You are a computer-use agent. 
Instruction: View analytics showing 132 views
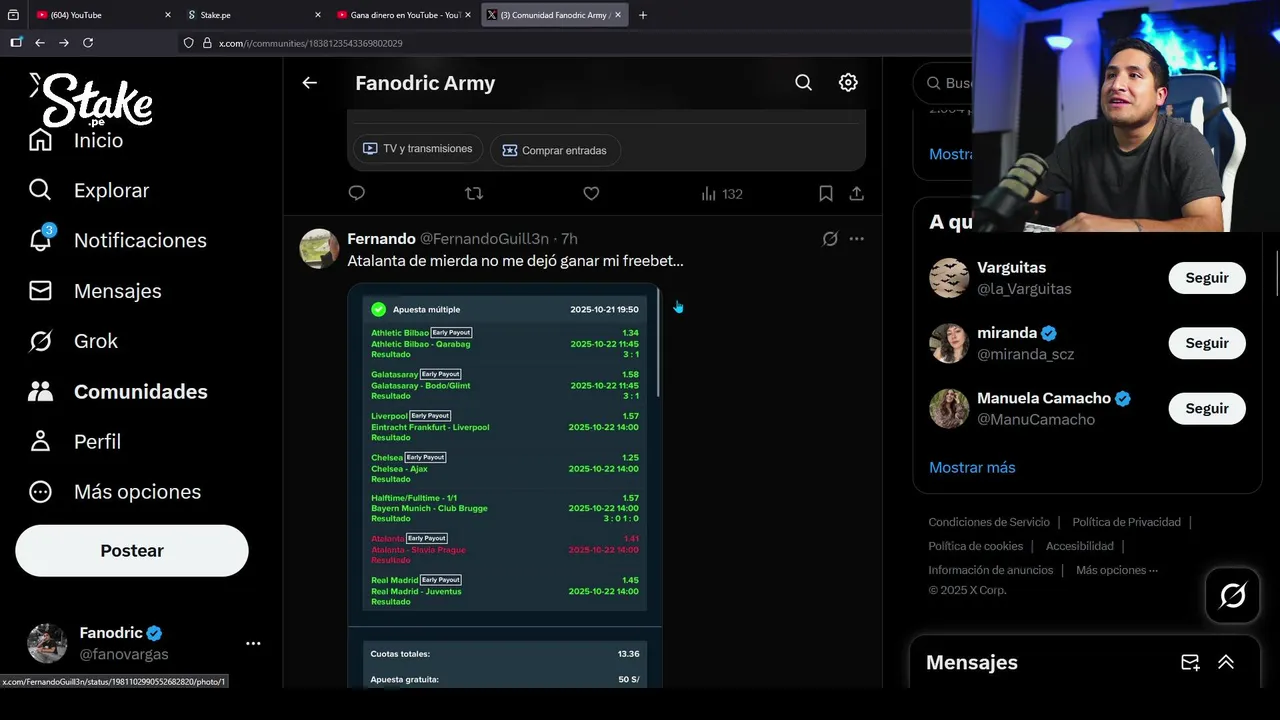click(x=721, y=194)
